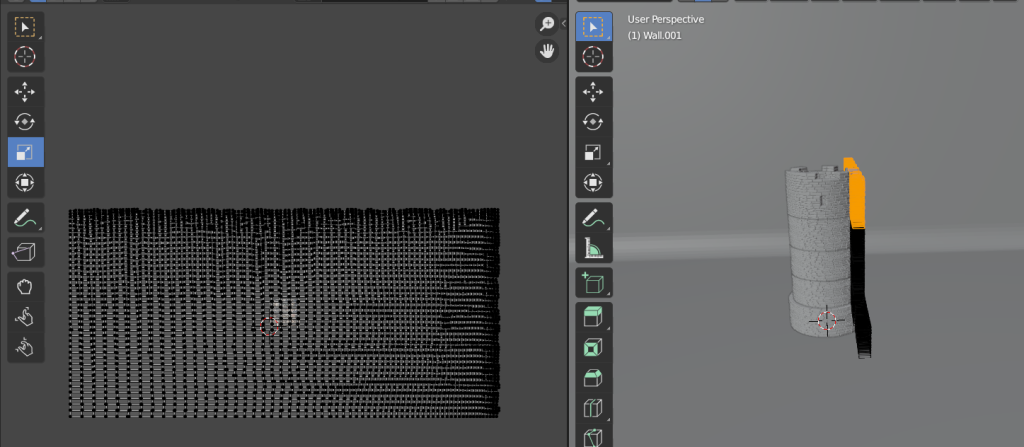Select the Move tool in 3D viewport
Viewport: 1024px width, 447px height.
(593, 93)
